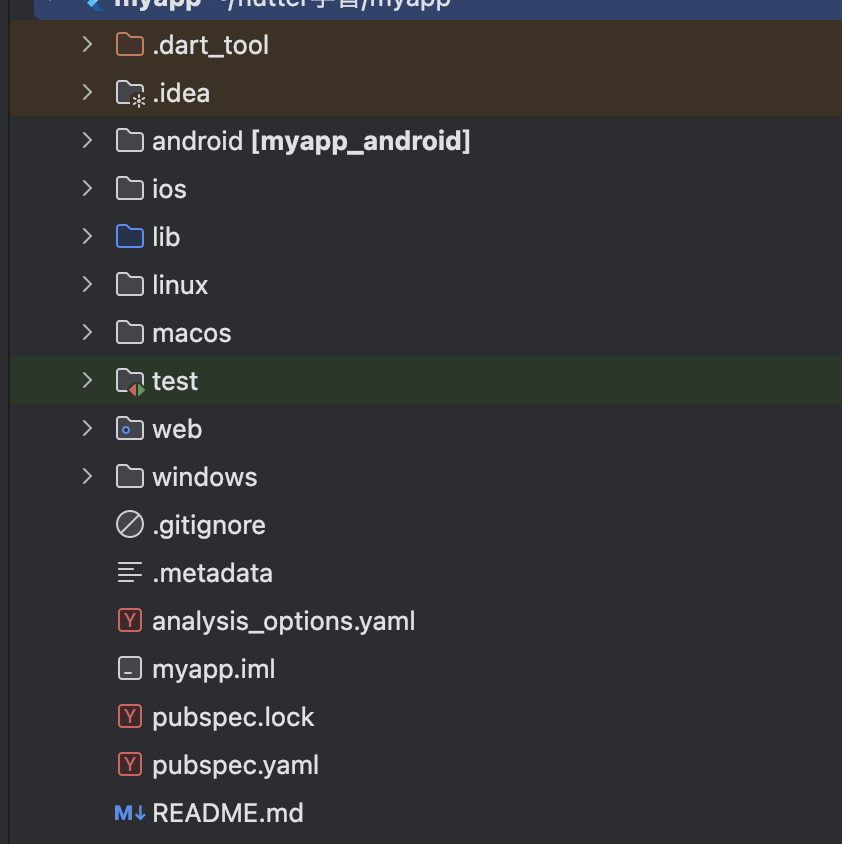This screenshot has height=844, width=842.
Task: Click the .gitignore ignore-file icon
Action: point(129,525)
